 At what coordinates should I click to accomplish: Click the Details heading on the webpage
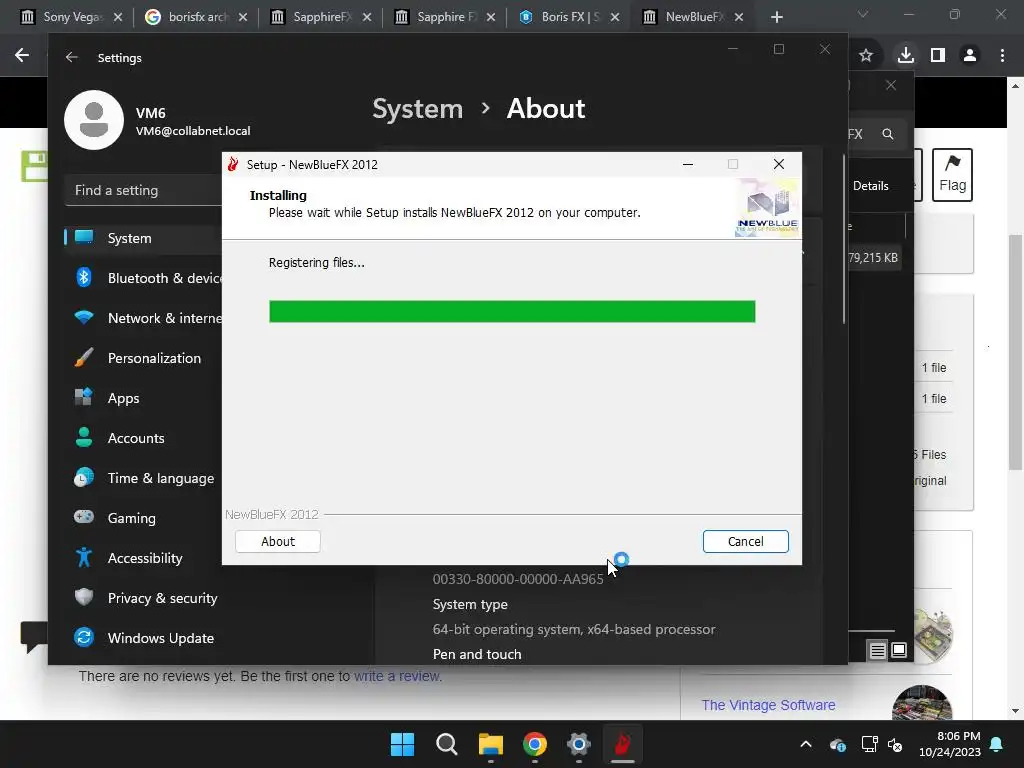871,186
